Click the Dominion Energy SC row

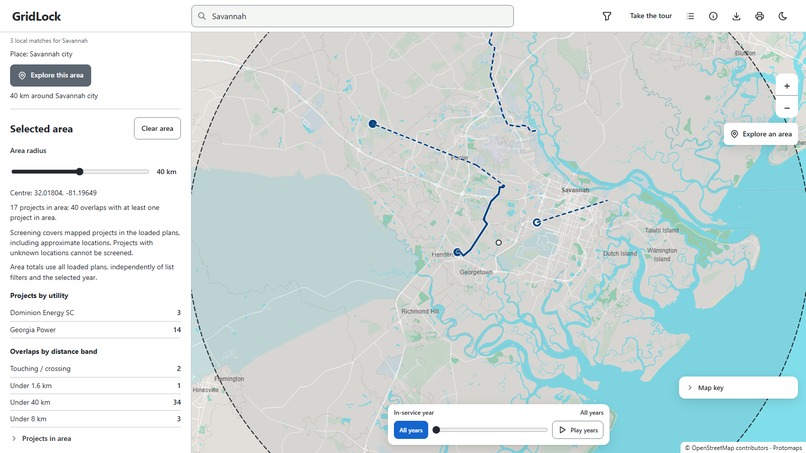click(95, 313)
